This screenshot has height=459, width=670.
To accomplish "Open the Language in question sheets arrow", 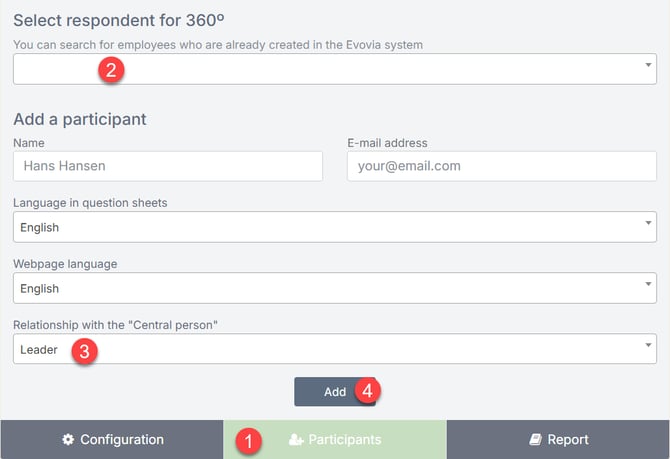I will click(x=650, y=225).
